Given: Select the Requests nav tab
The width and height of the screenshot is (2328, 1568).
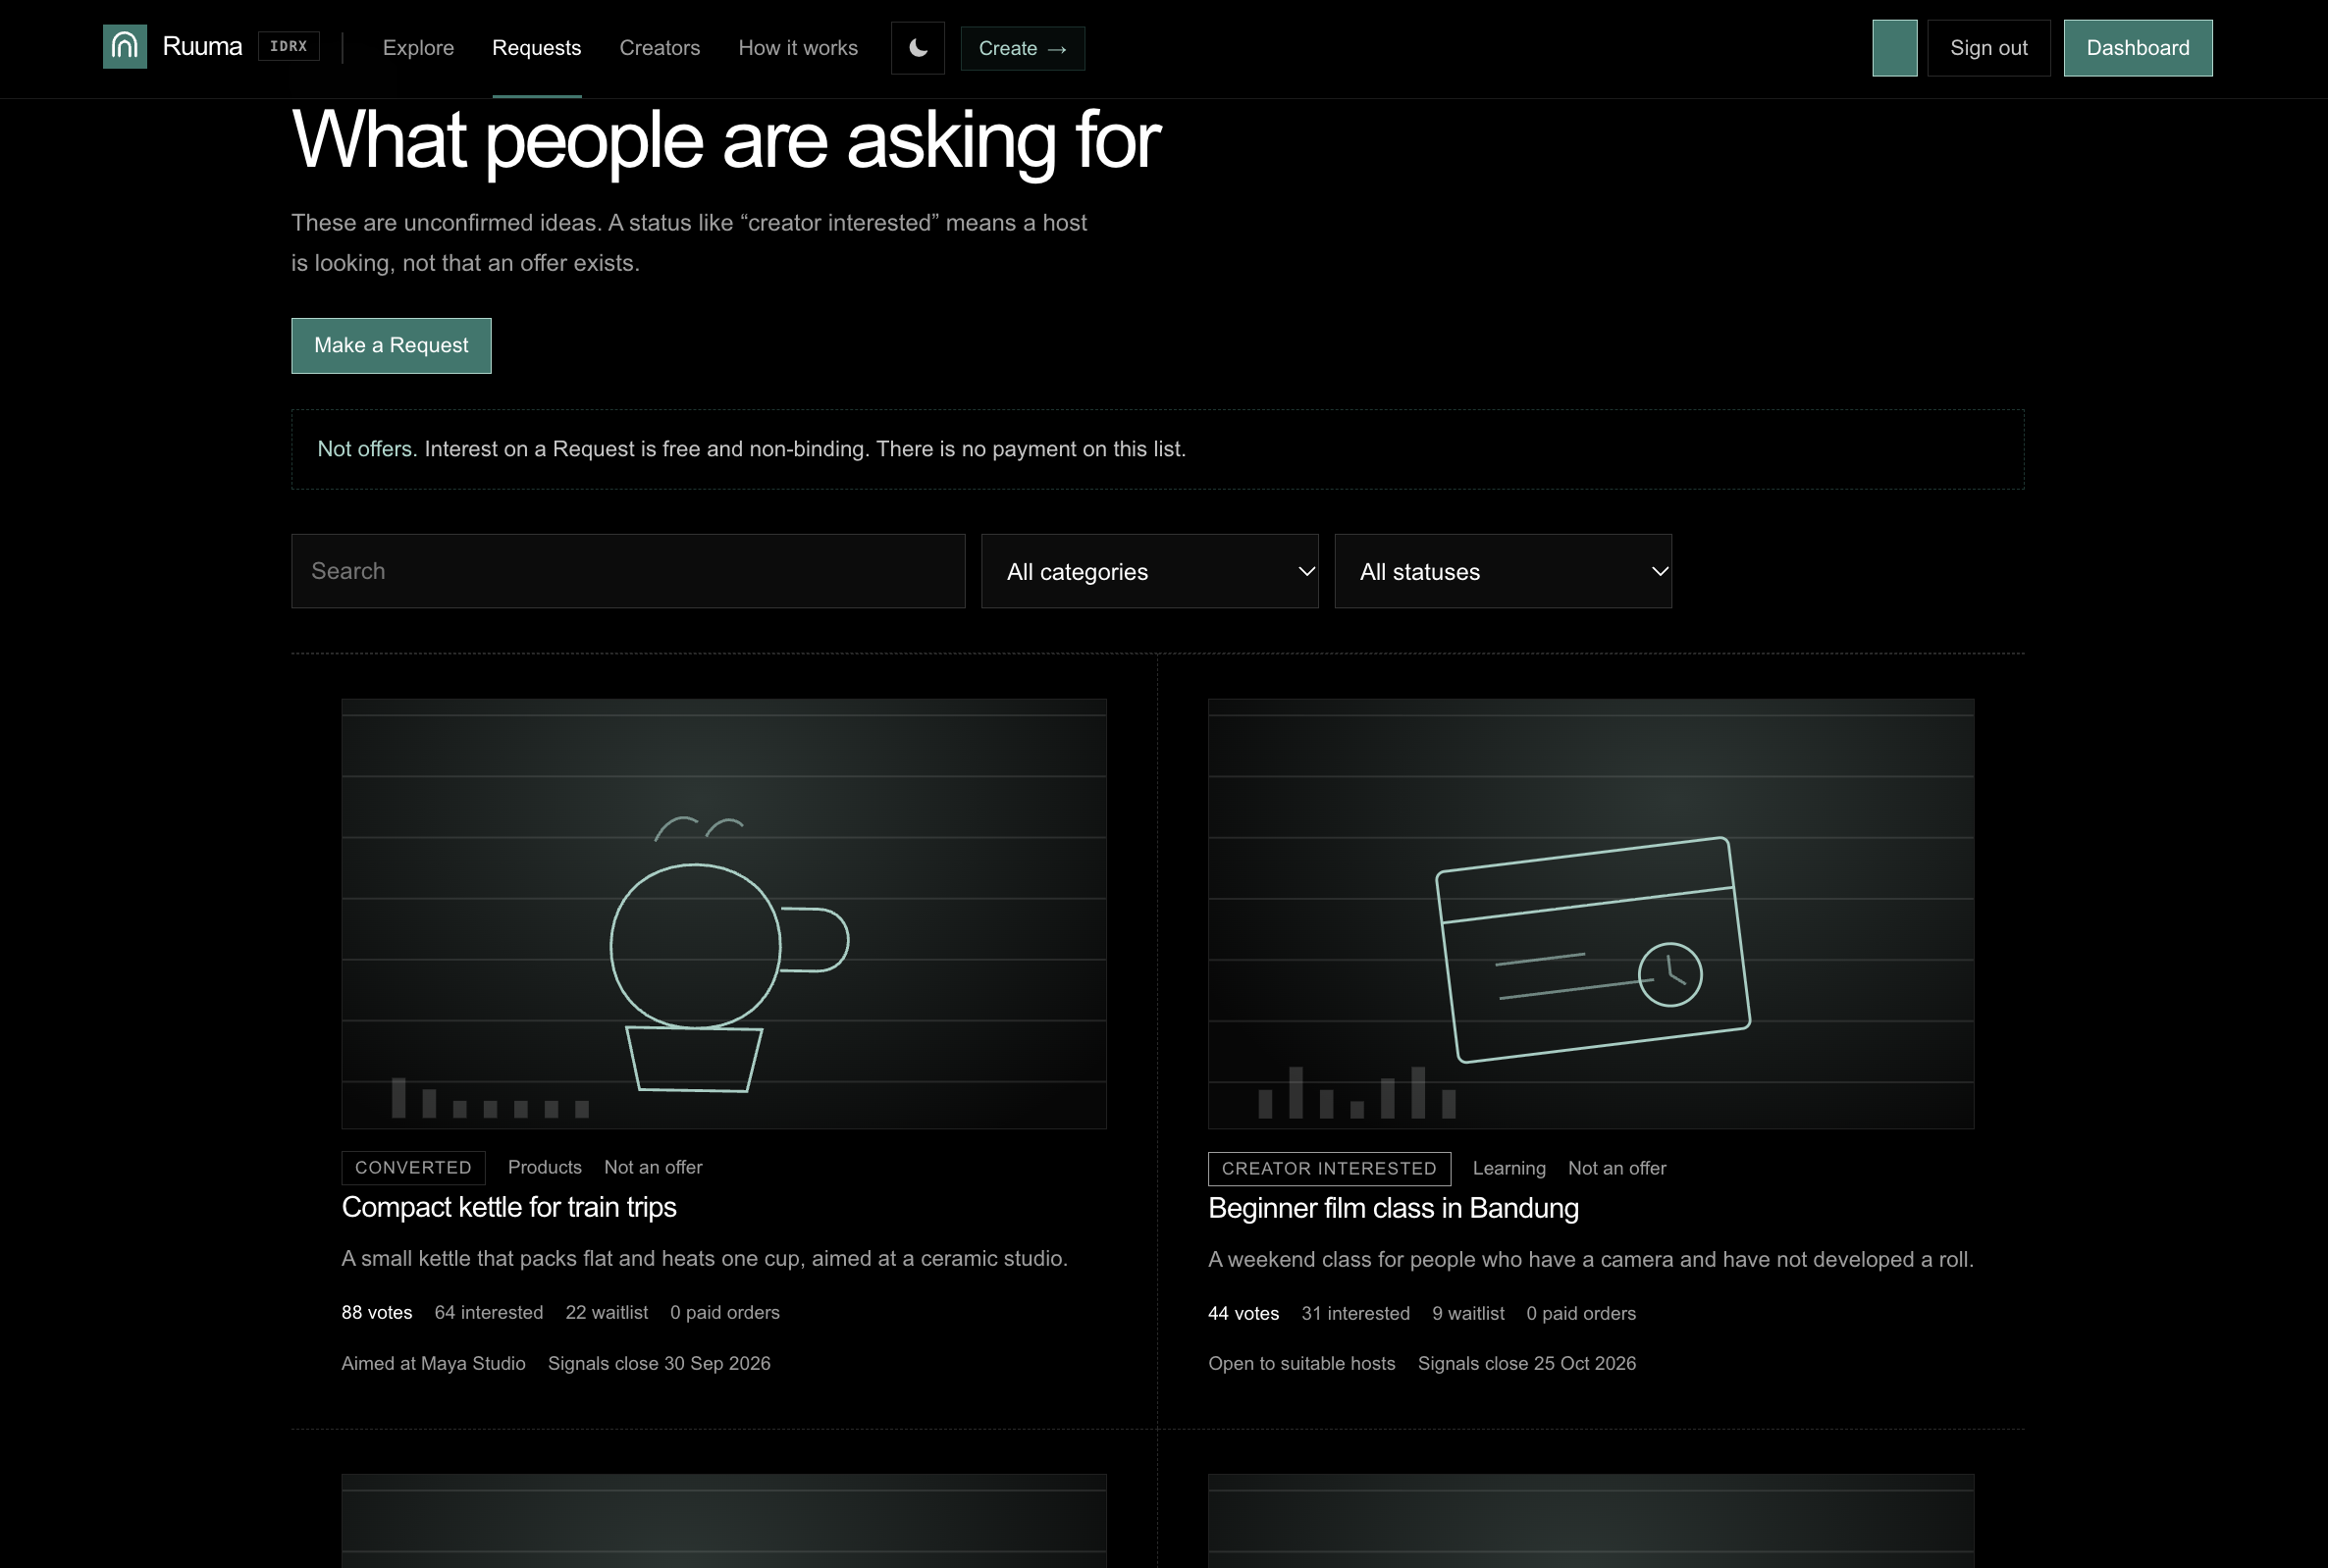Looking at the screenshot, I should 537,48.
